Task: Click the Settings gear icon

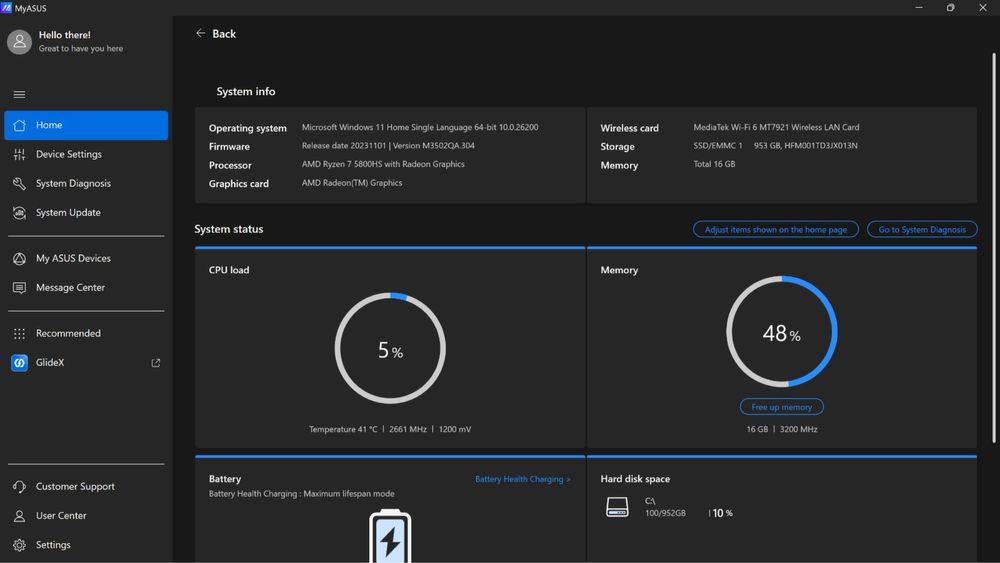Action: (x=19, y=545)
